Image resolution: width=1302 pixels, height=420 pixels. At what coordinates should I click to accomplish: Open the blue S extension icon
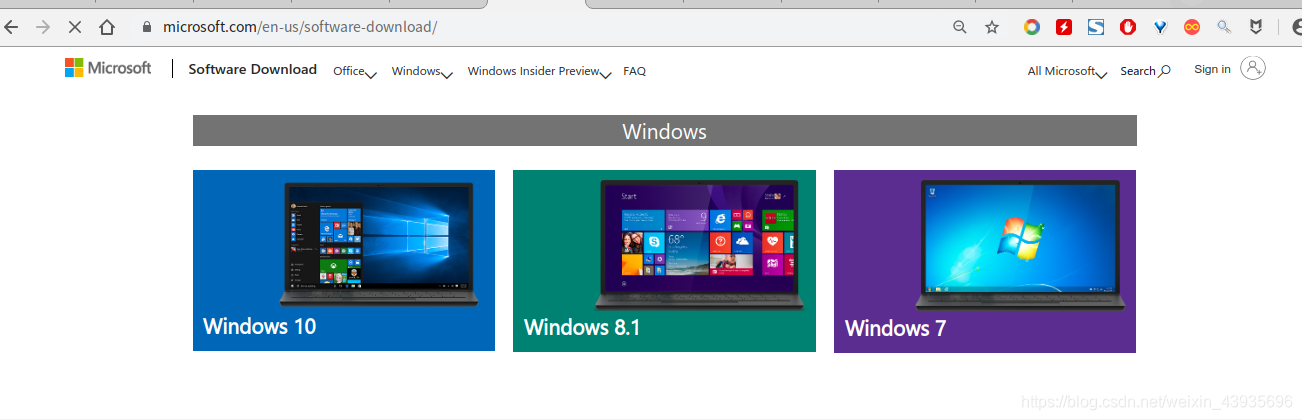[x=1096, y=27]
